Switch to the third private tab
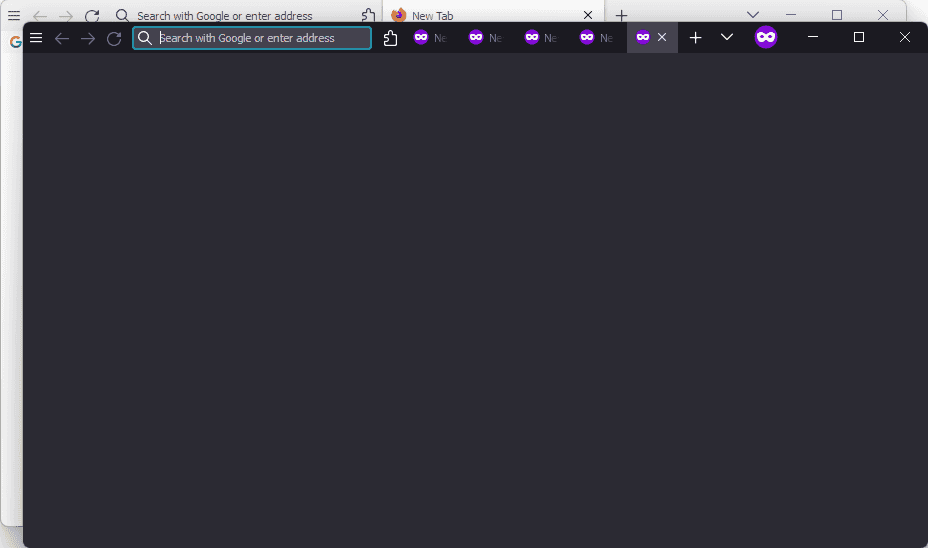The image size is (928, 548). tap(540, 37)
